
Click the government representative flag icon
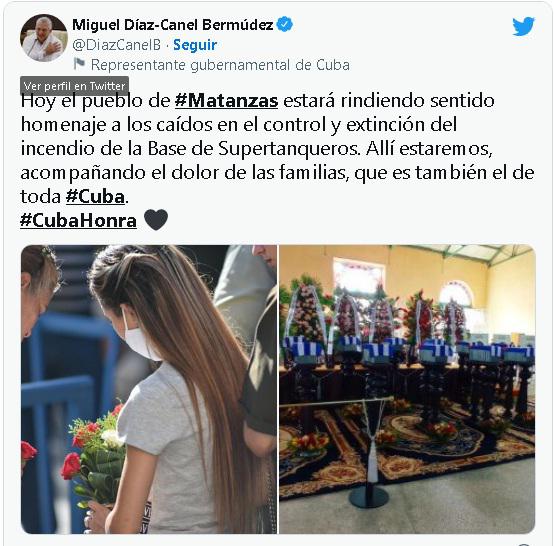[79, 64]
